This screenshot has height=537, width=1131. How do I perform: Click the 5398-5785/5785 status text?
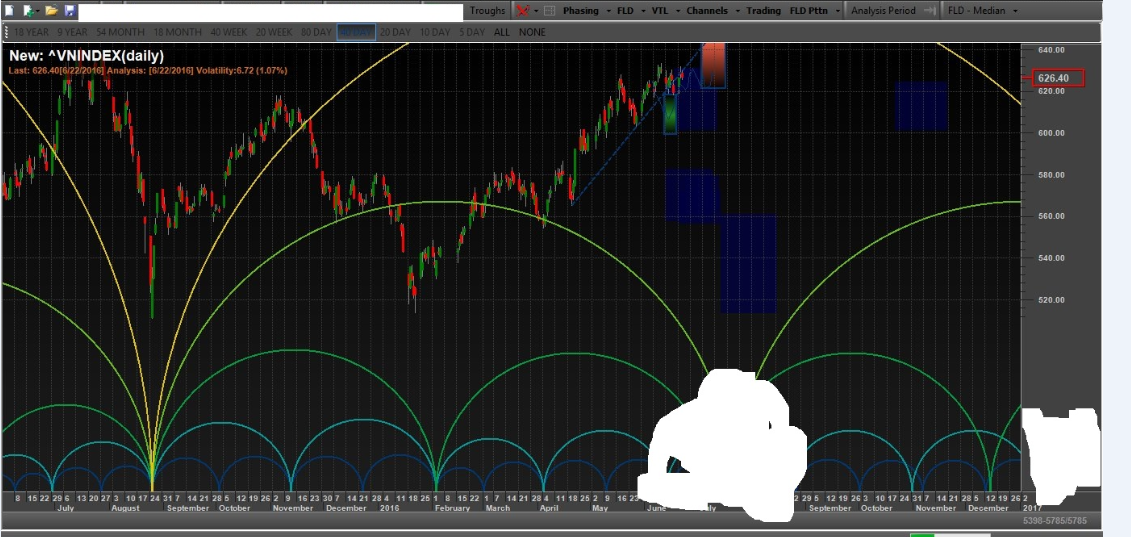point(1055,520)
